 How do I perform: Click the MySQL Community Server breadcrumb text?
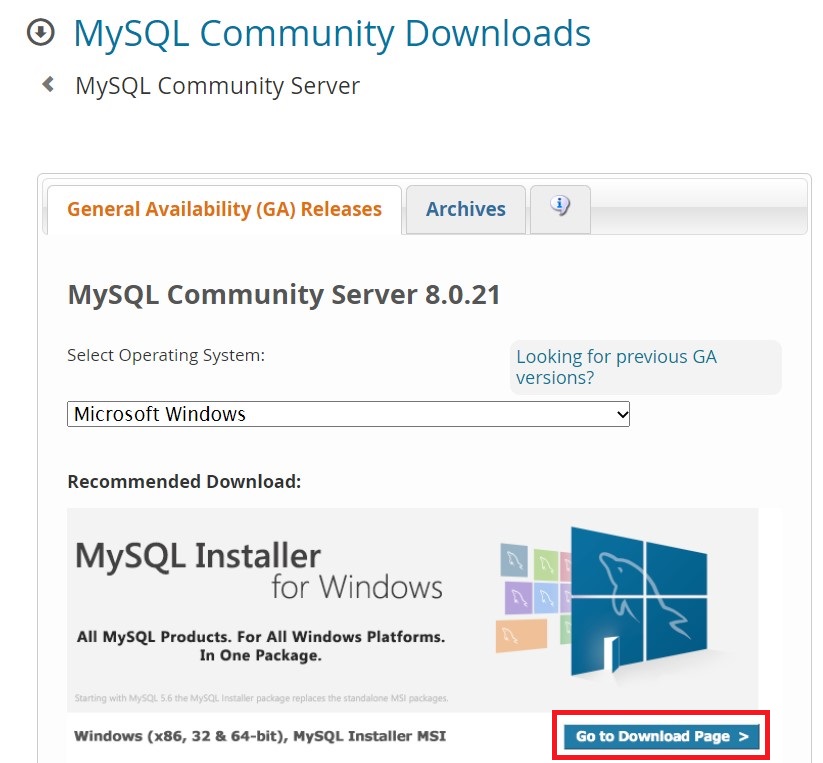pos(218,86)
